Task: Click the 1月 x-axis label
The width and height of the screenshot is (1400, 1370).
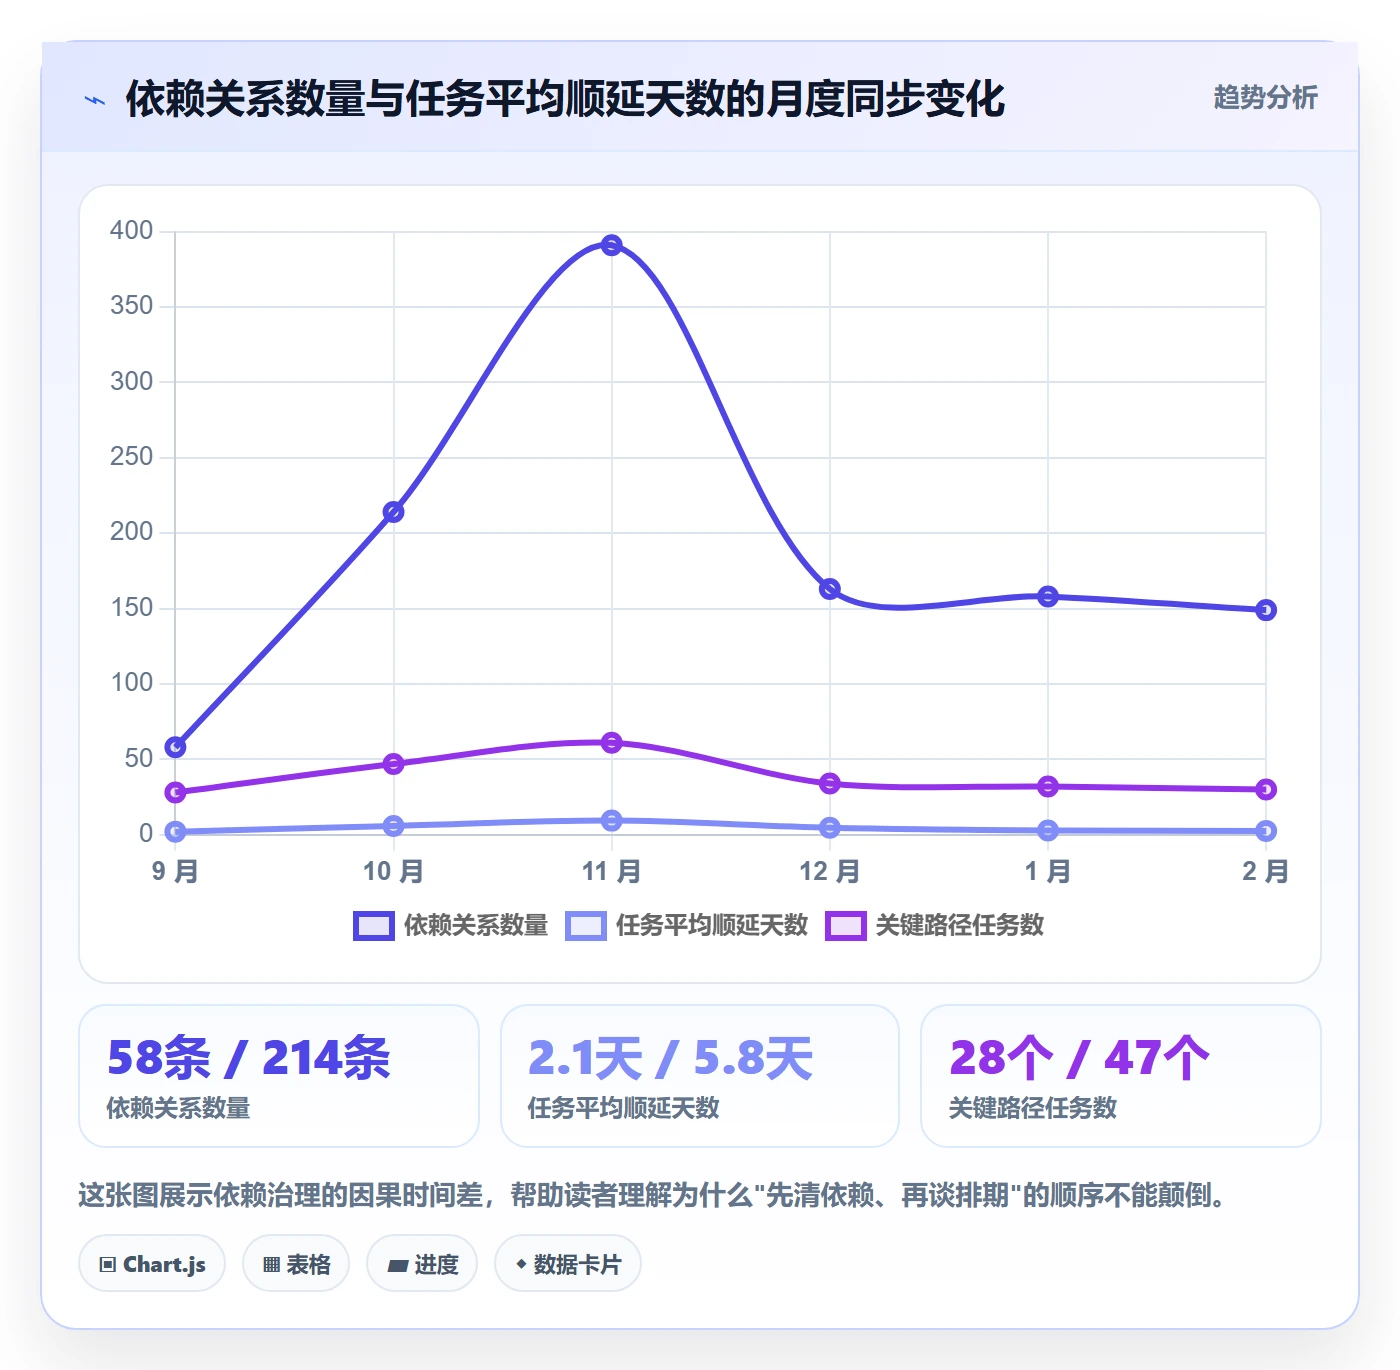Action: 1048,871
